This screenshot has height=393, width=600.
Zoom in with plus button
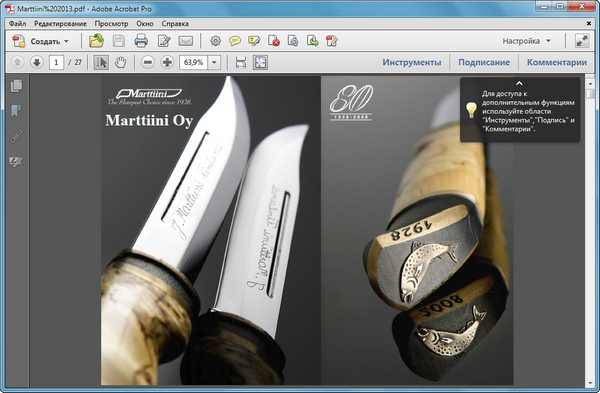coord(167,62)
